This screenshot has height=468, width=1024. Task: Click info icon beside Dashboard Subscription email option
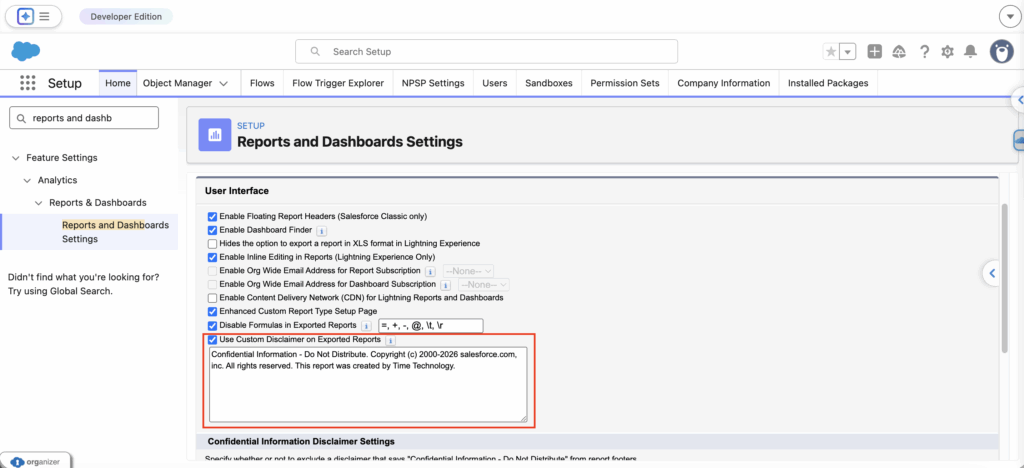[445, 285]
